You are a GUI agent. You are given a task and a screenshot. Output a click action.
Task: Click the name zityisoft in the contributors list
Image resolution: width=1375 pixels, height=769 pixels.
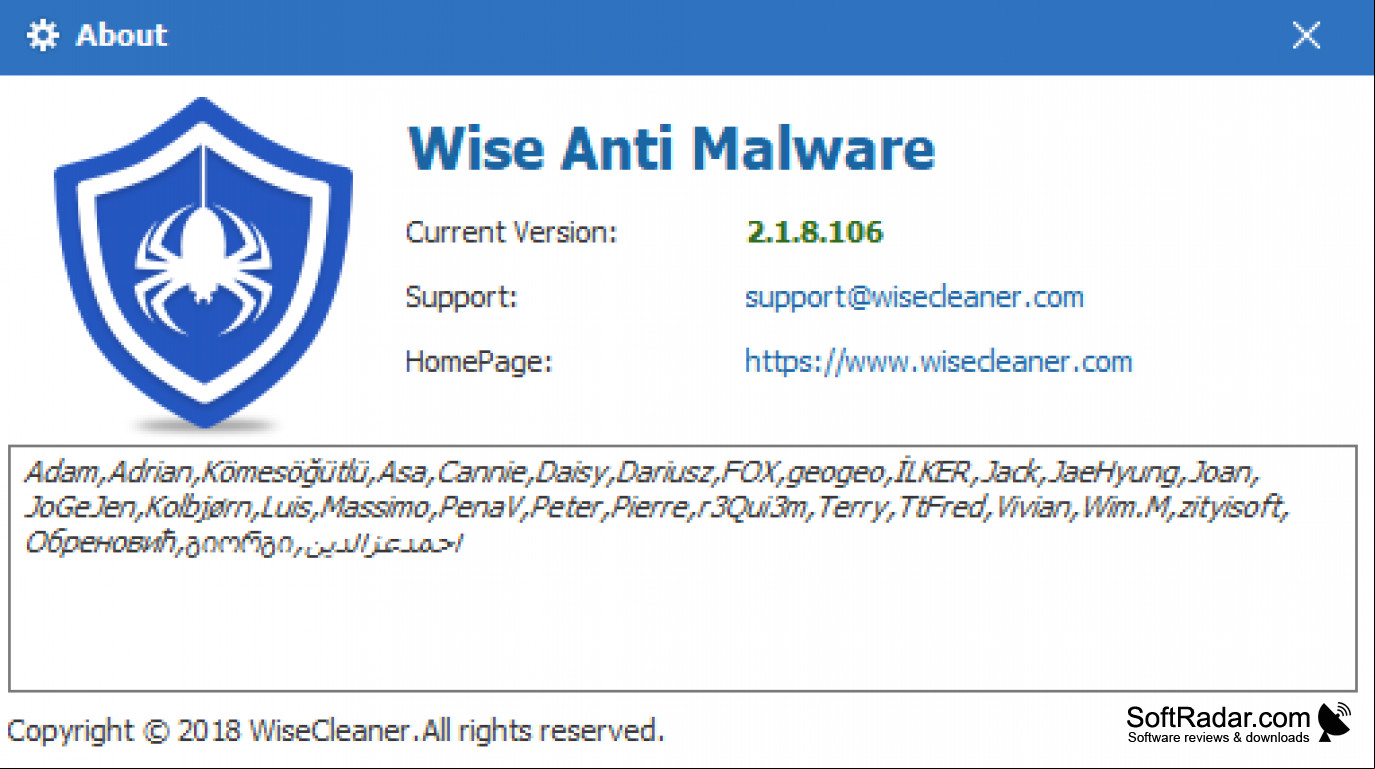click(1233, 508)
